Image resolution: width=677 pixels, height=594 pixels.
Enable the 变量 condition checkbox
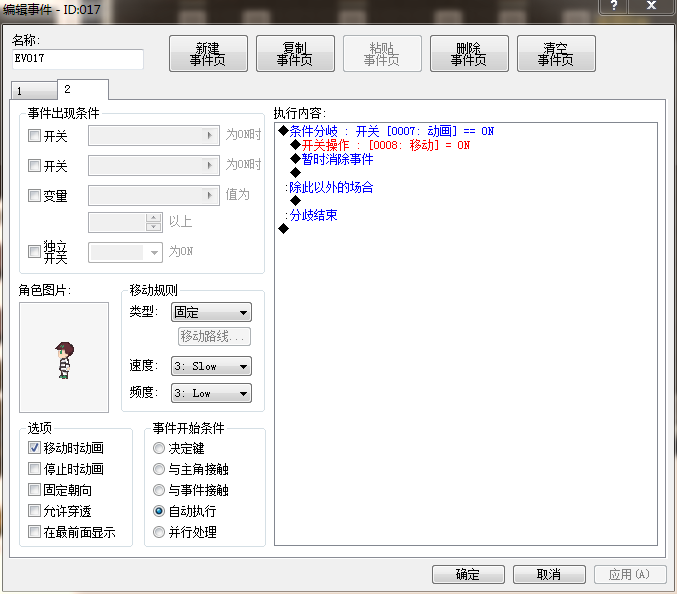(34, 196)
